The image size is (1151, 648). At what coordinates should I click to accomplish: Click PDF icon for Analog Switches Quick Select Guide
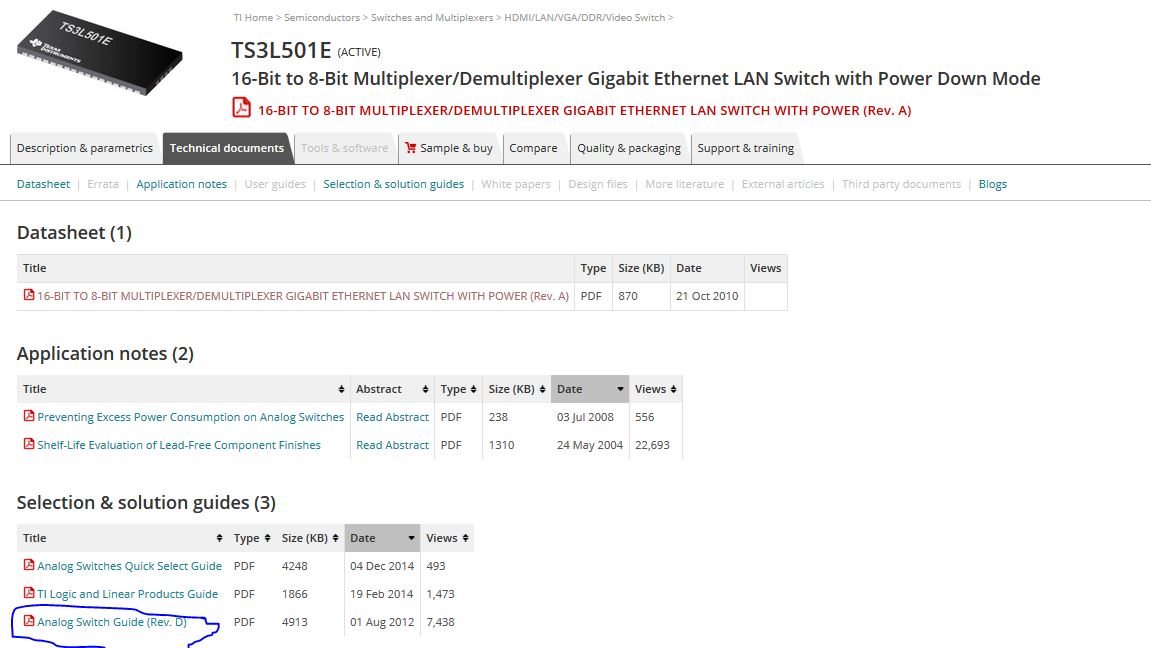coord(29,564)
